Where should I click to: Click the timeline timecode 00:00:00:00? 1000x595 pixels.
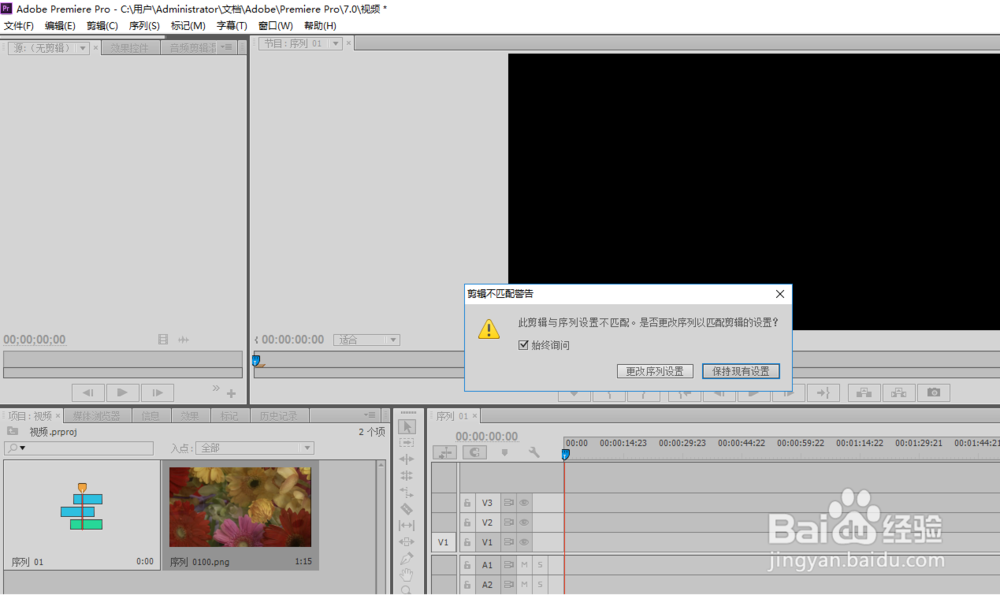click(x=487, y=436)
